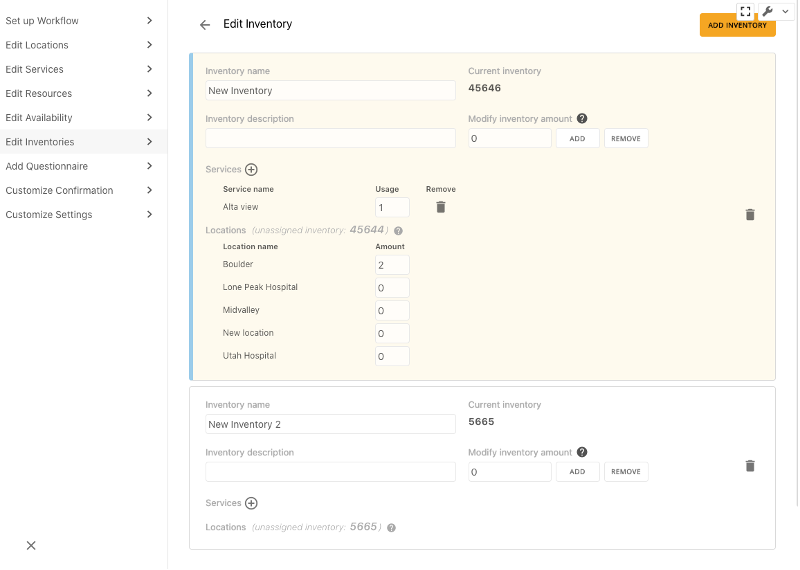Viewport: 800px width, 570px height.
Task: Focus New Inventory description field
Action: pyautogui.click(x=330, y=138)
